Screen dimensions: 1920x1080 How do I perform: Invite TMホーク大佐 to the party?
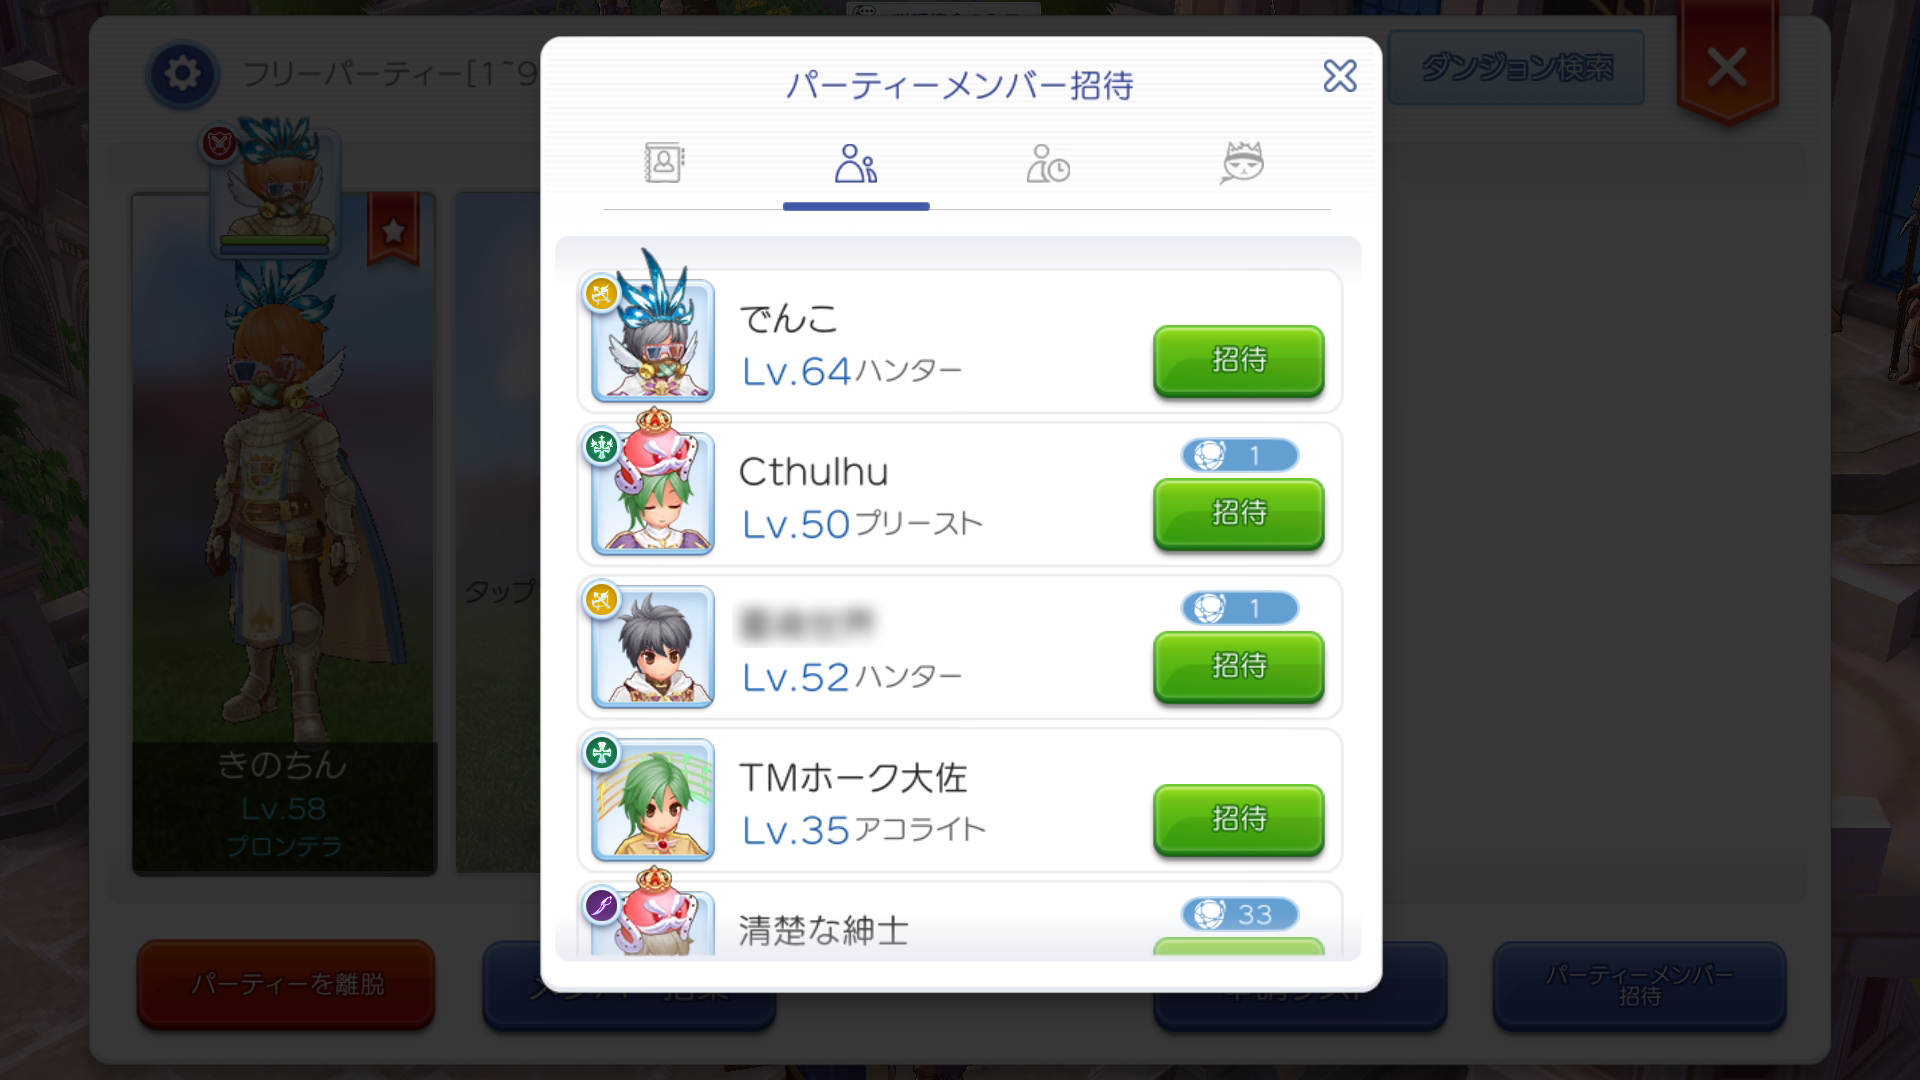(x=1239, y=819)
